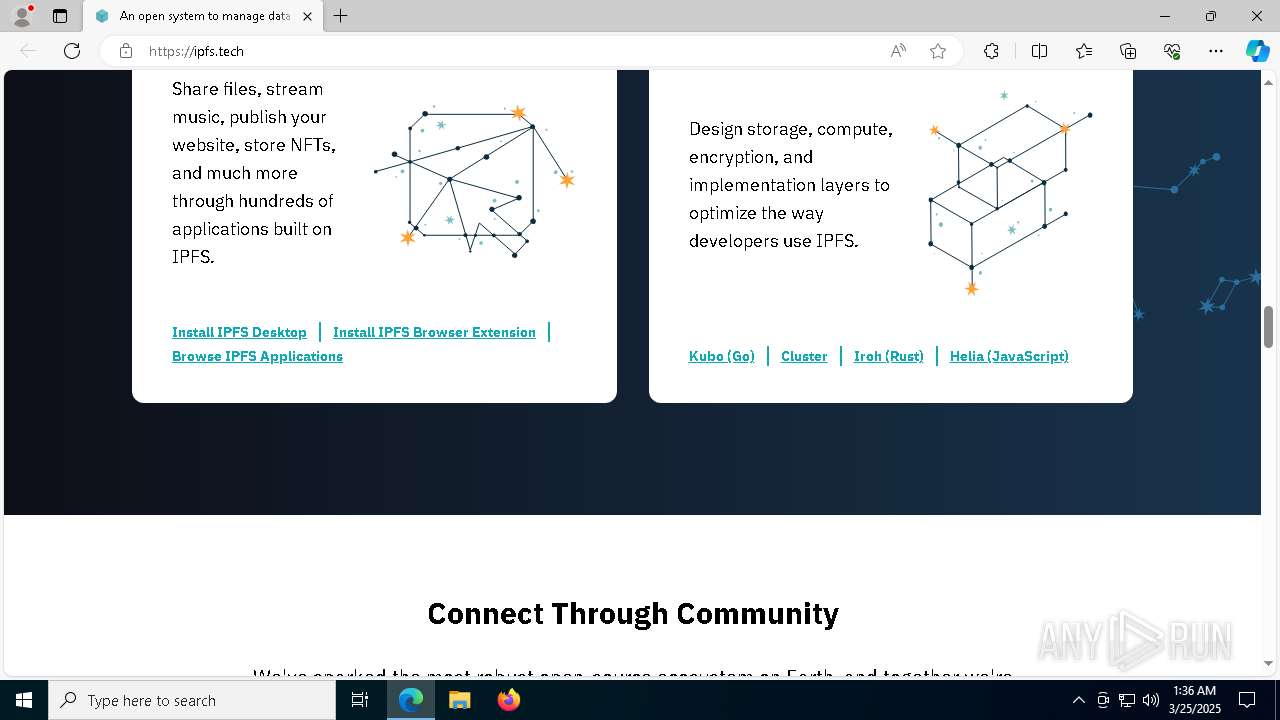Screen dimensions: 1280x720
Task: Open Install IPFS Browser Extension link
Action: [x=434, y=332]
